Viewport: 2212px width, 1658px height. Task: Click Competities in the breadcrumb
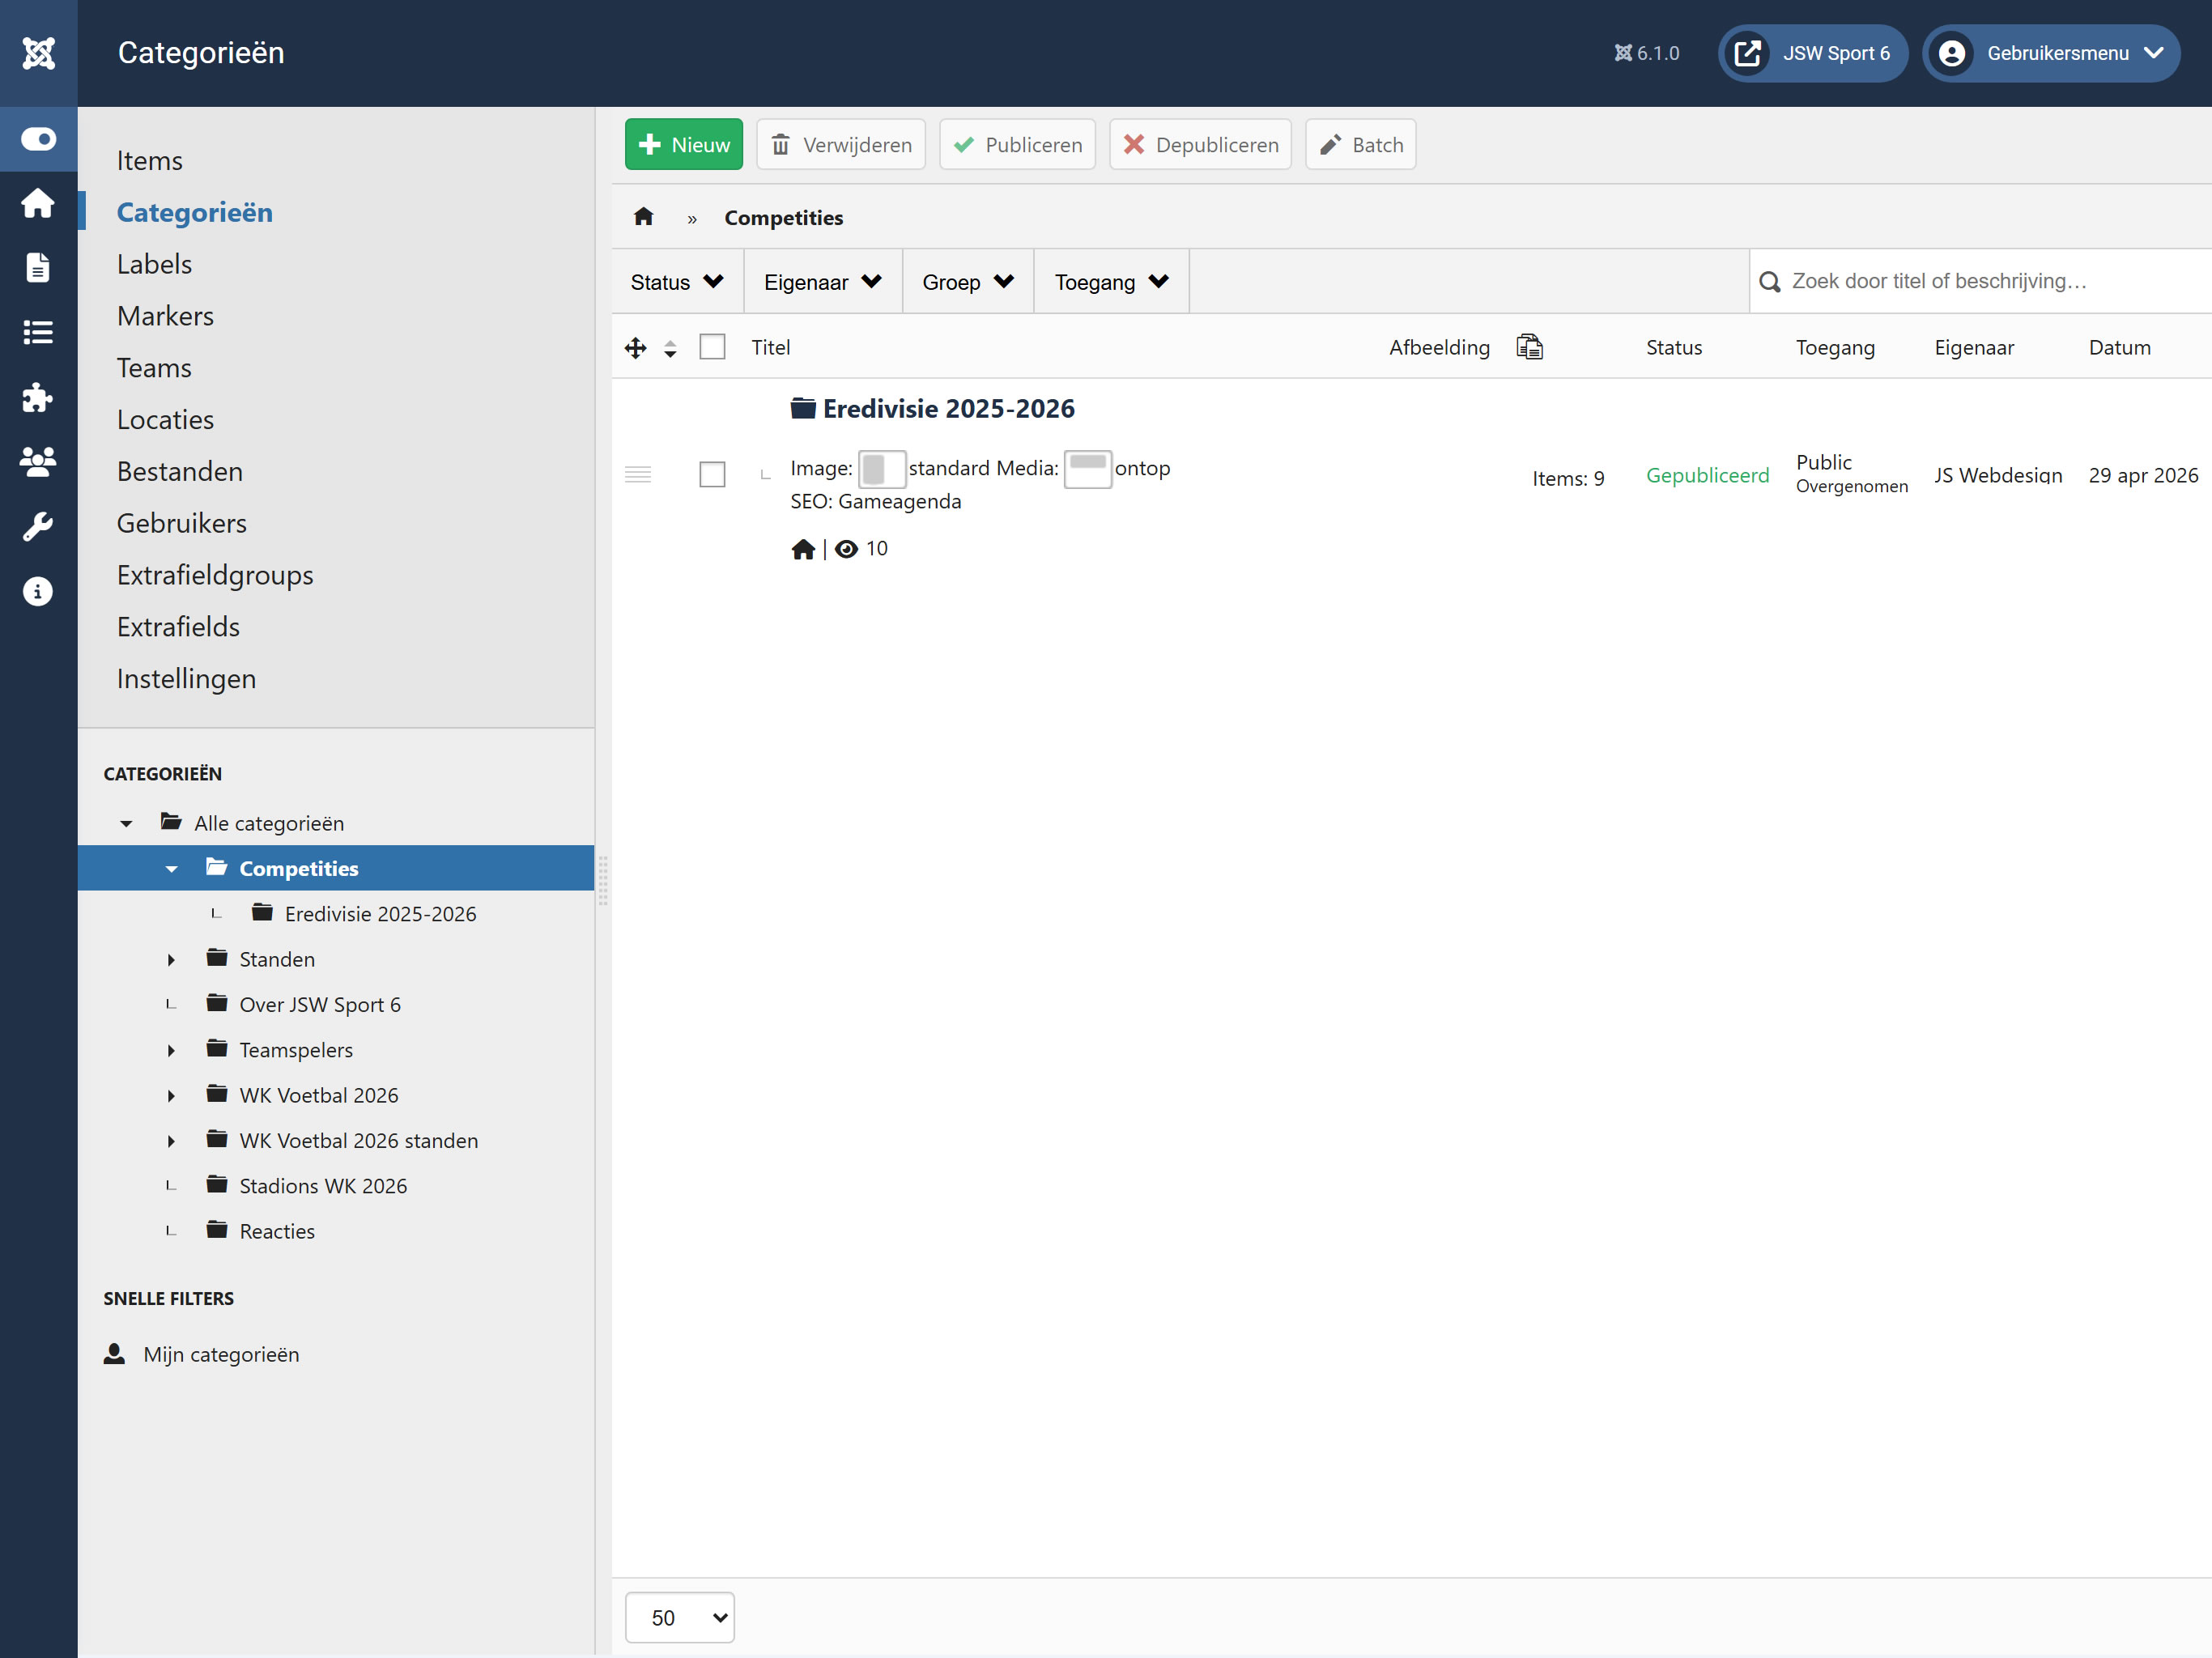pyautogui.click(x=783, y=218)
